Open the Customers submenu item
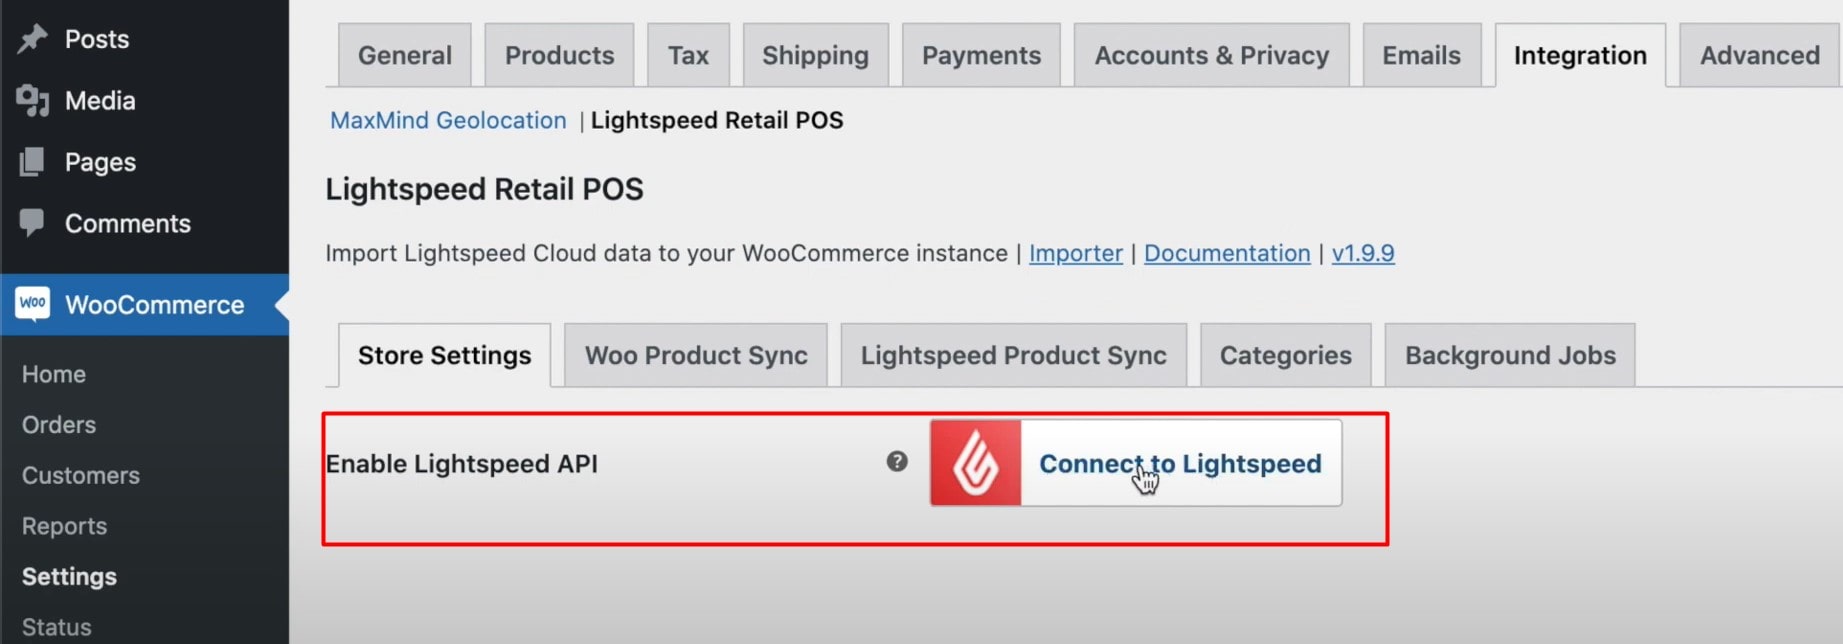The height and width of the screenshot is (644, 1843). [x=81, y=475]
